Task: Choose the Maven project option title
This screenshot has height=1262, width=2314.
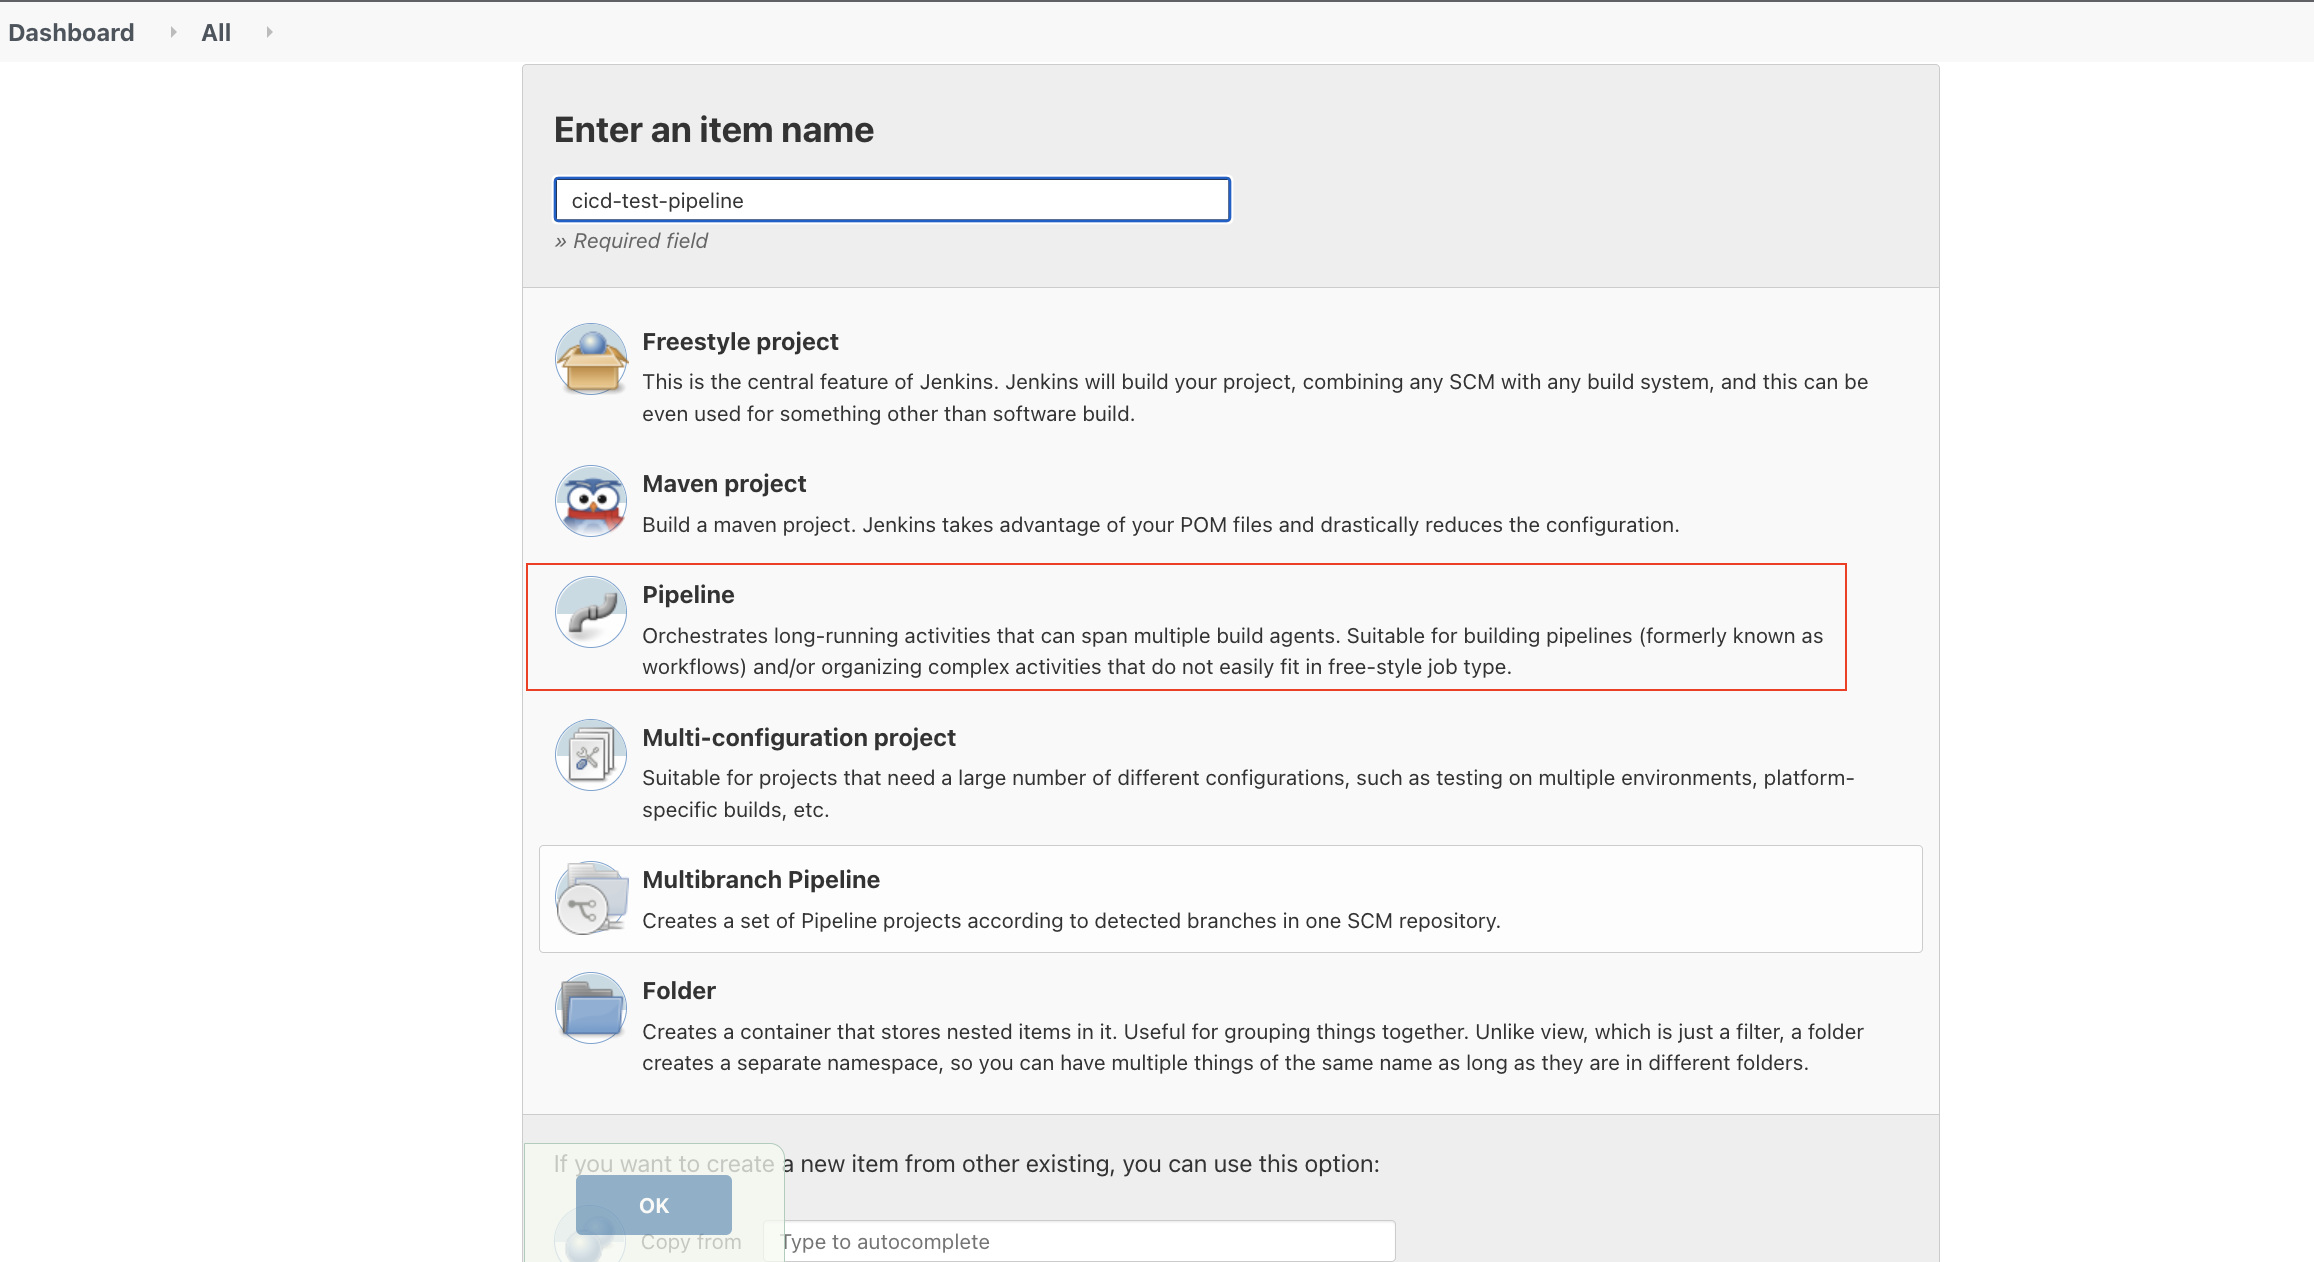Action: pyautogui.click(x=724, y=484)
